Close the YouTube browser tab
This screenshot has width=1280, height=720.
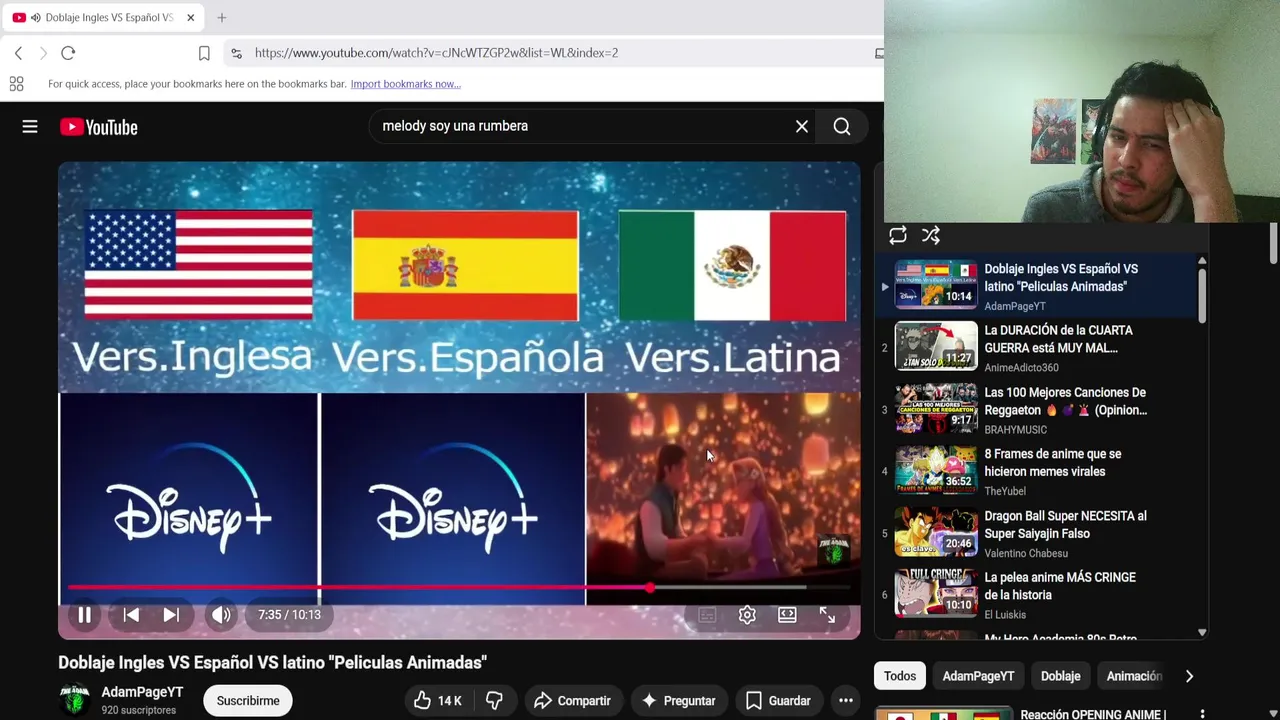(190, 17)
